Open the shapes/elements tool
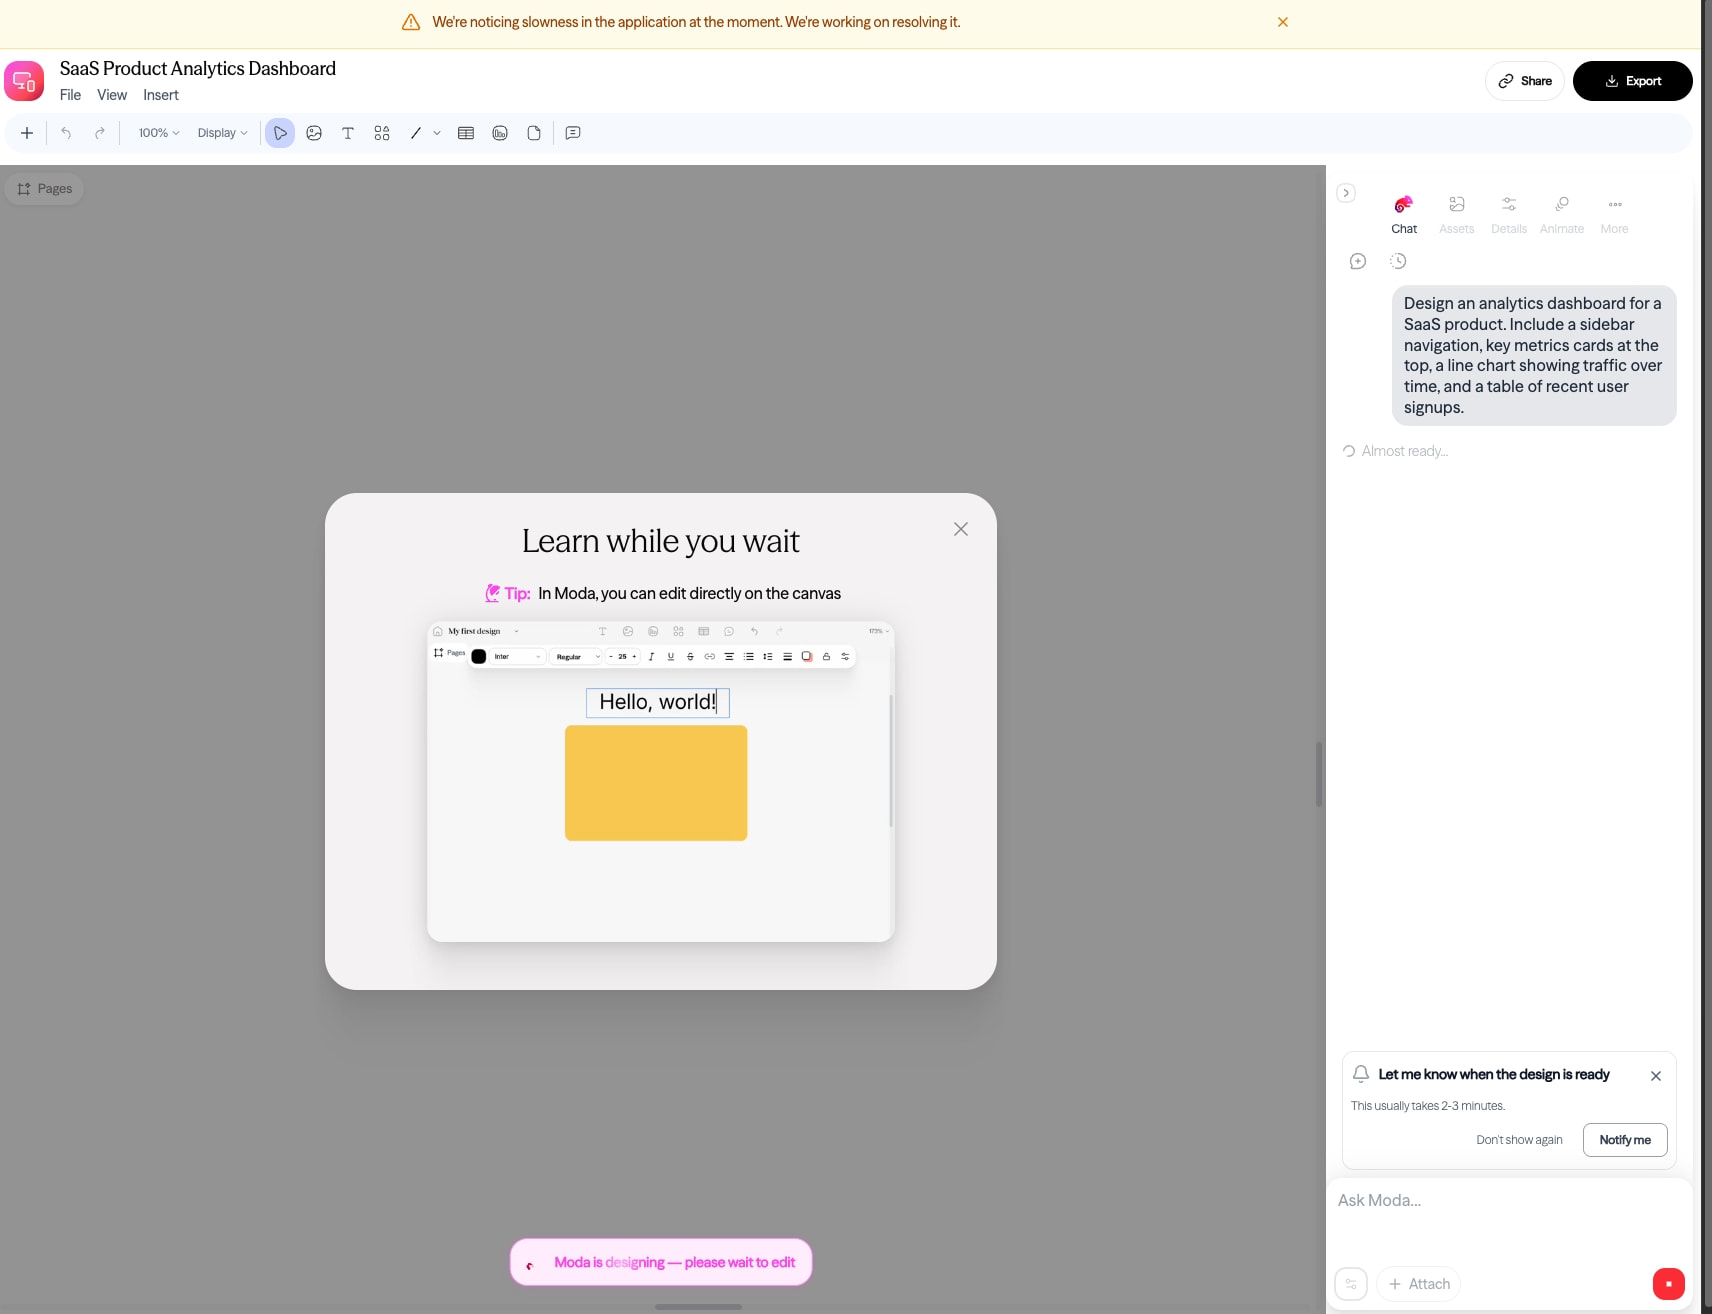The width and height of the screenshot is (1712, 1314). click(x=382, y=133)
